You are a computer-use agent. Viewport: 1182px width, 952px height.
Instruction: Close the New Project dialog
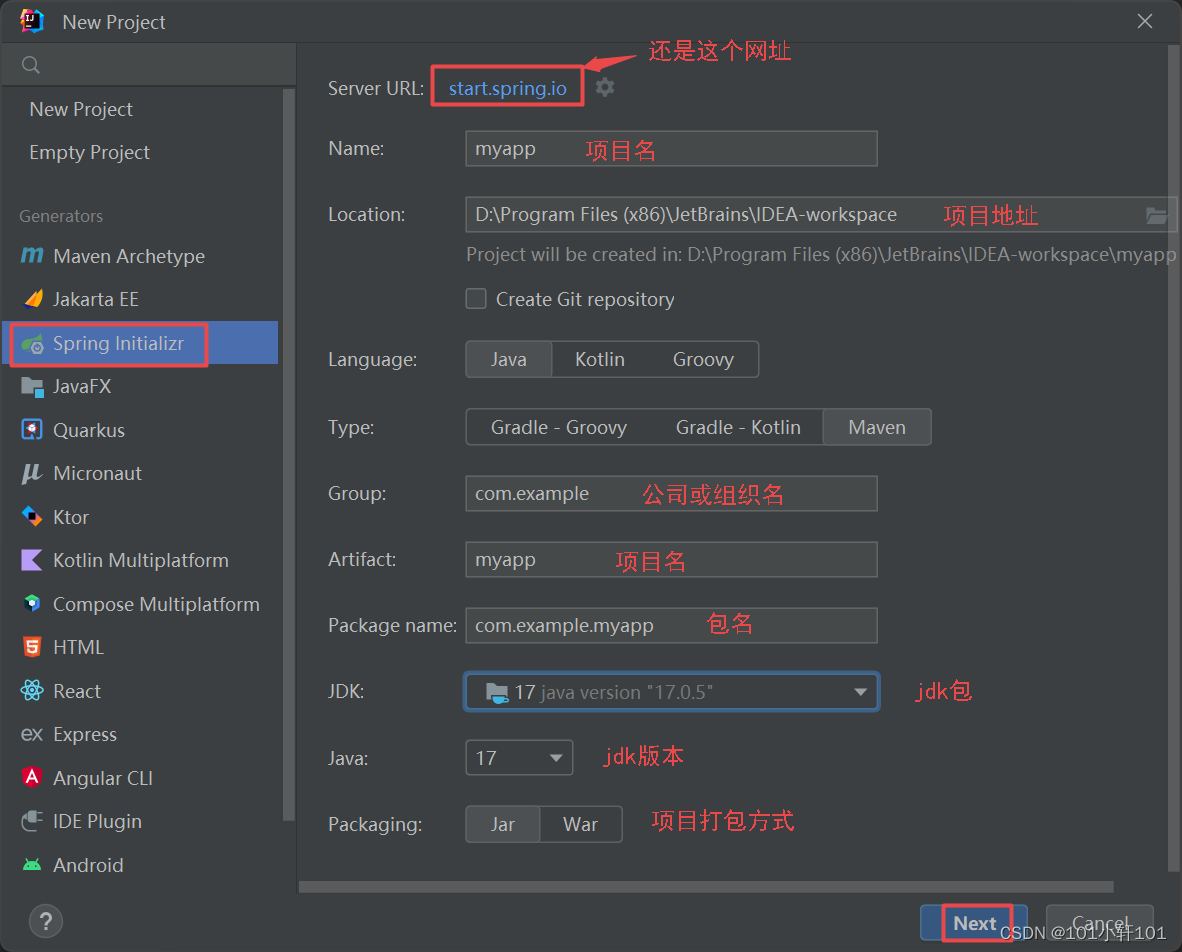pyautogui.click(x=1144, y=21)
